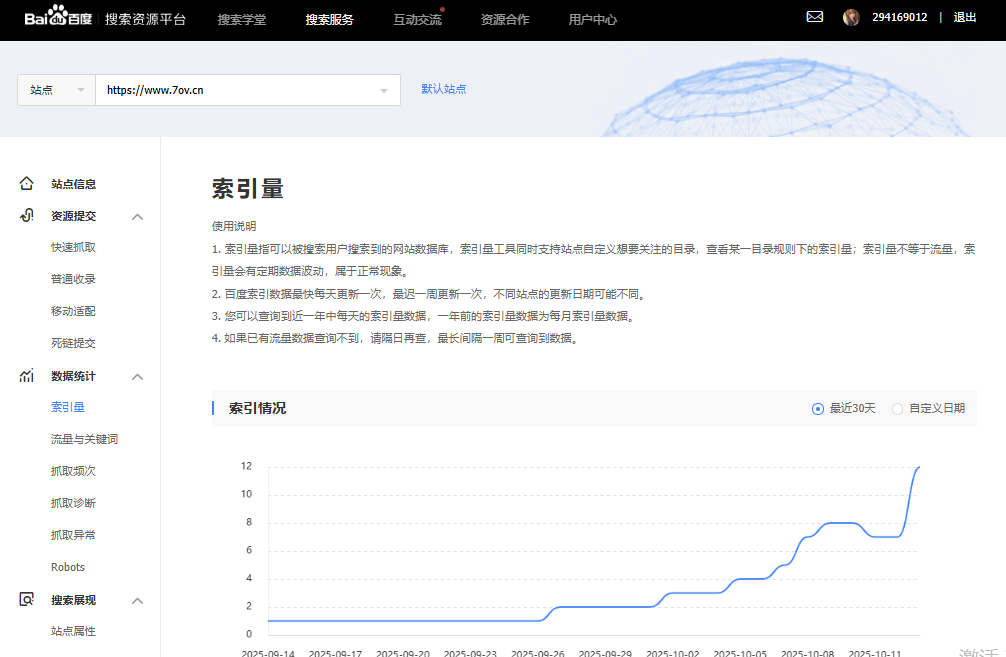
Task: Collapse the 数据统计 section chevron
Action: click(x=137, y=375)
